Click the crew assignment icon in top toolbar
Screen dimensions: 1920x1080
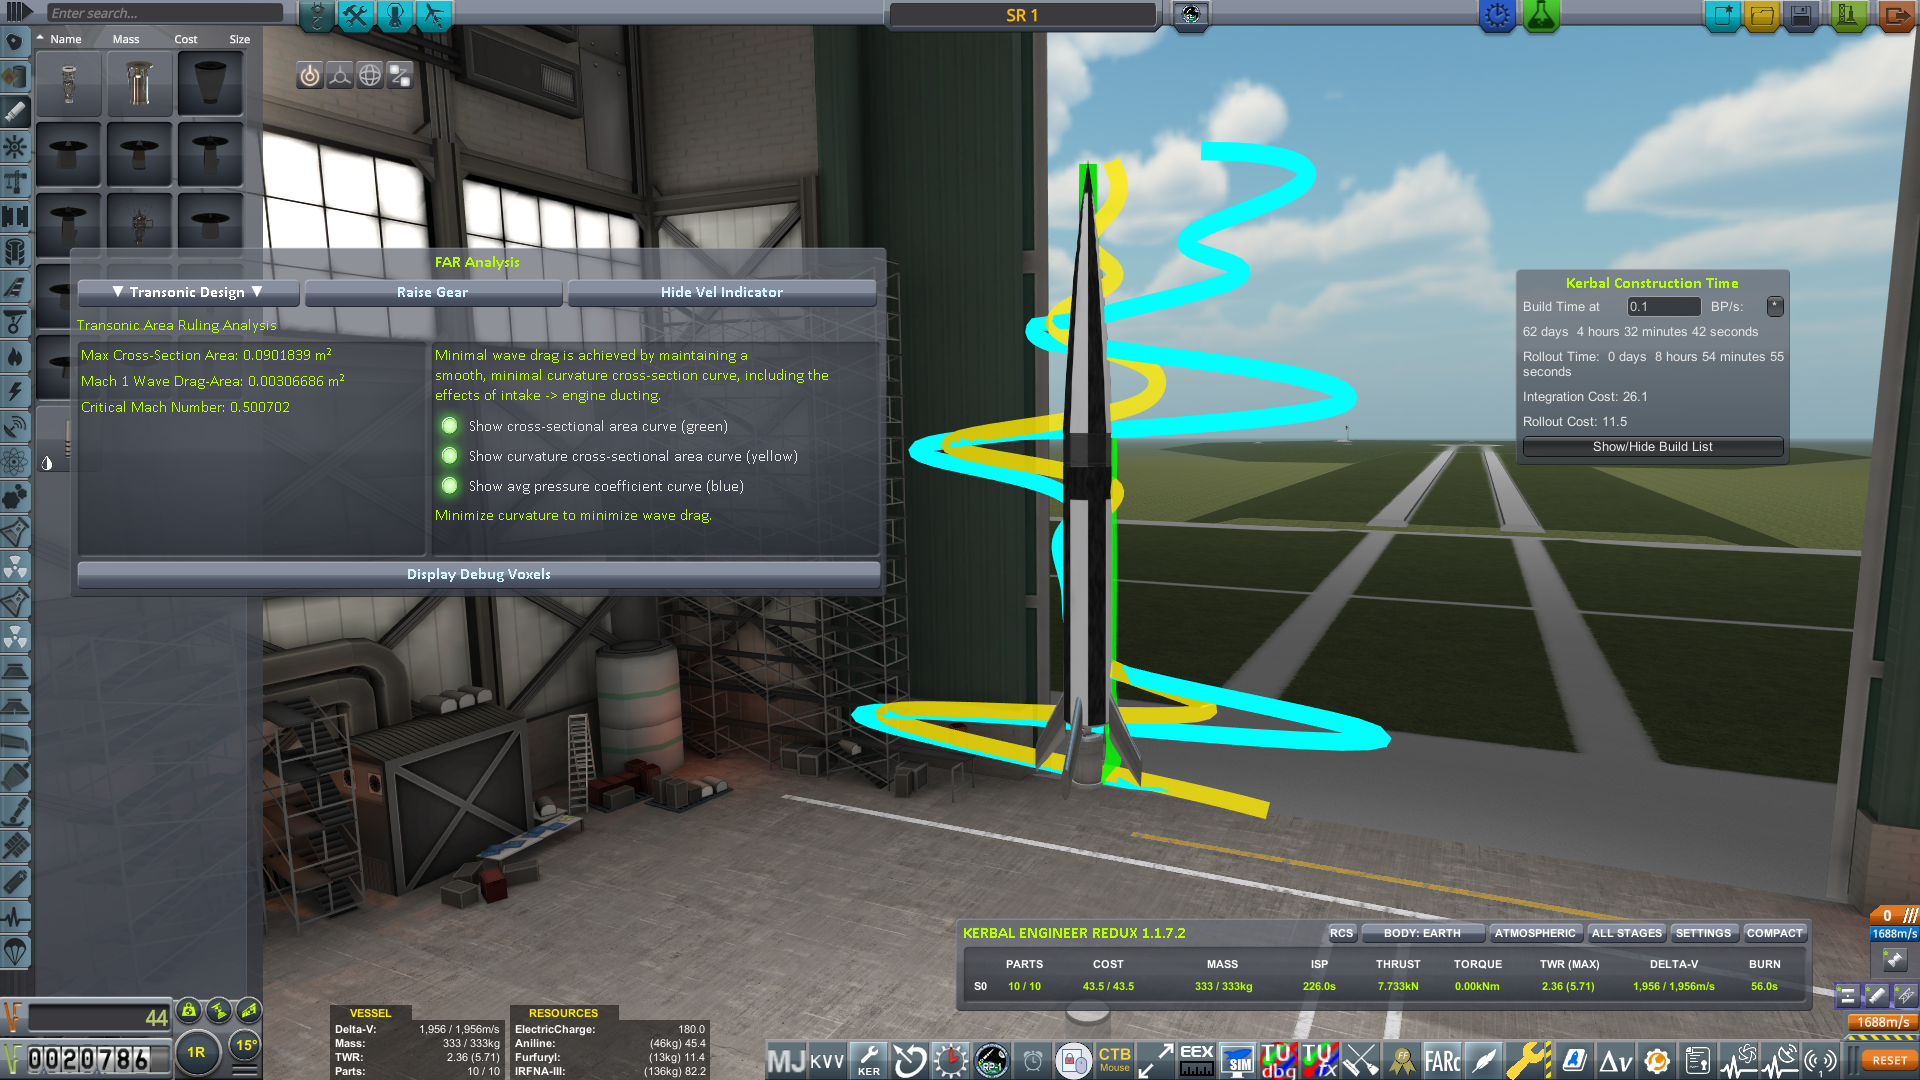(x=395, y=15)
